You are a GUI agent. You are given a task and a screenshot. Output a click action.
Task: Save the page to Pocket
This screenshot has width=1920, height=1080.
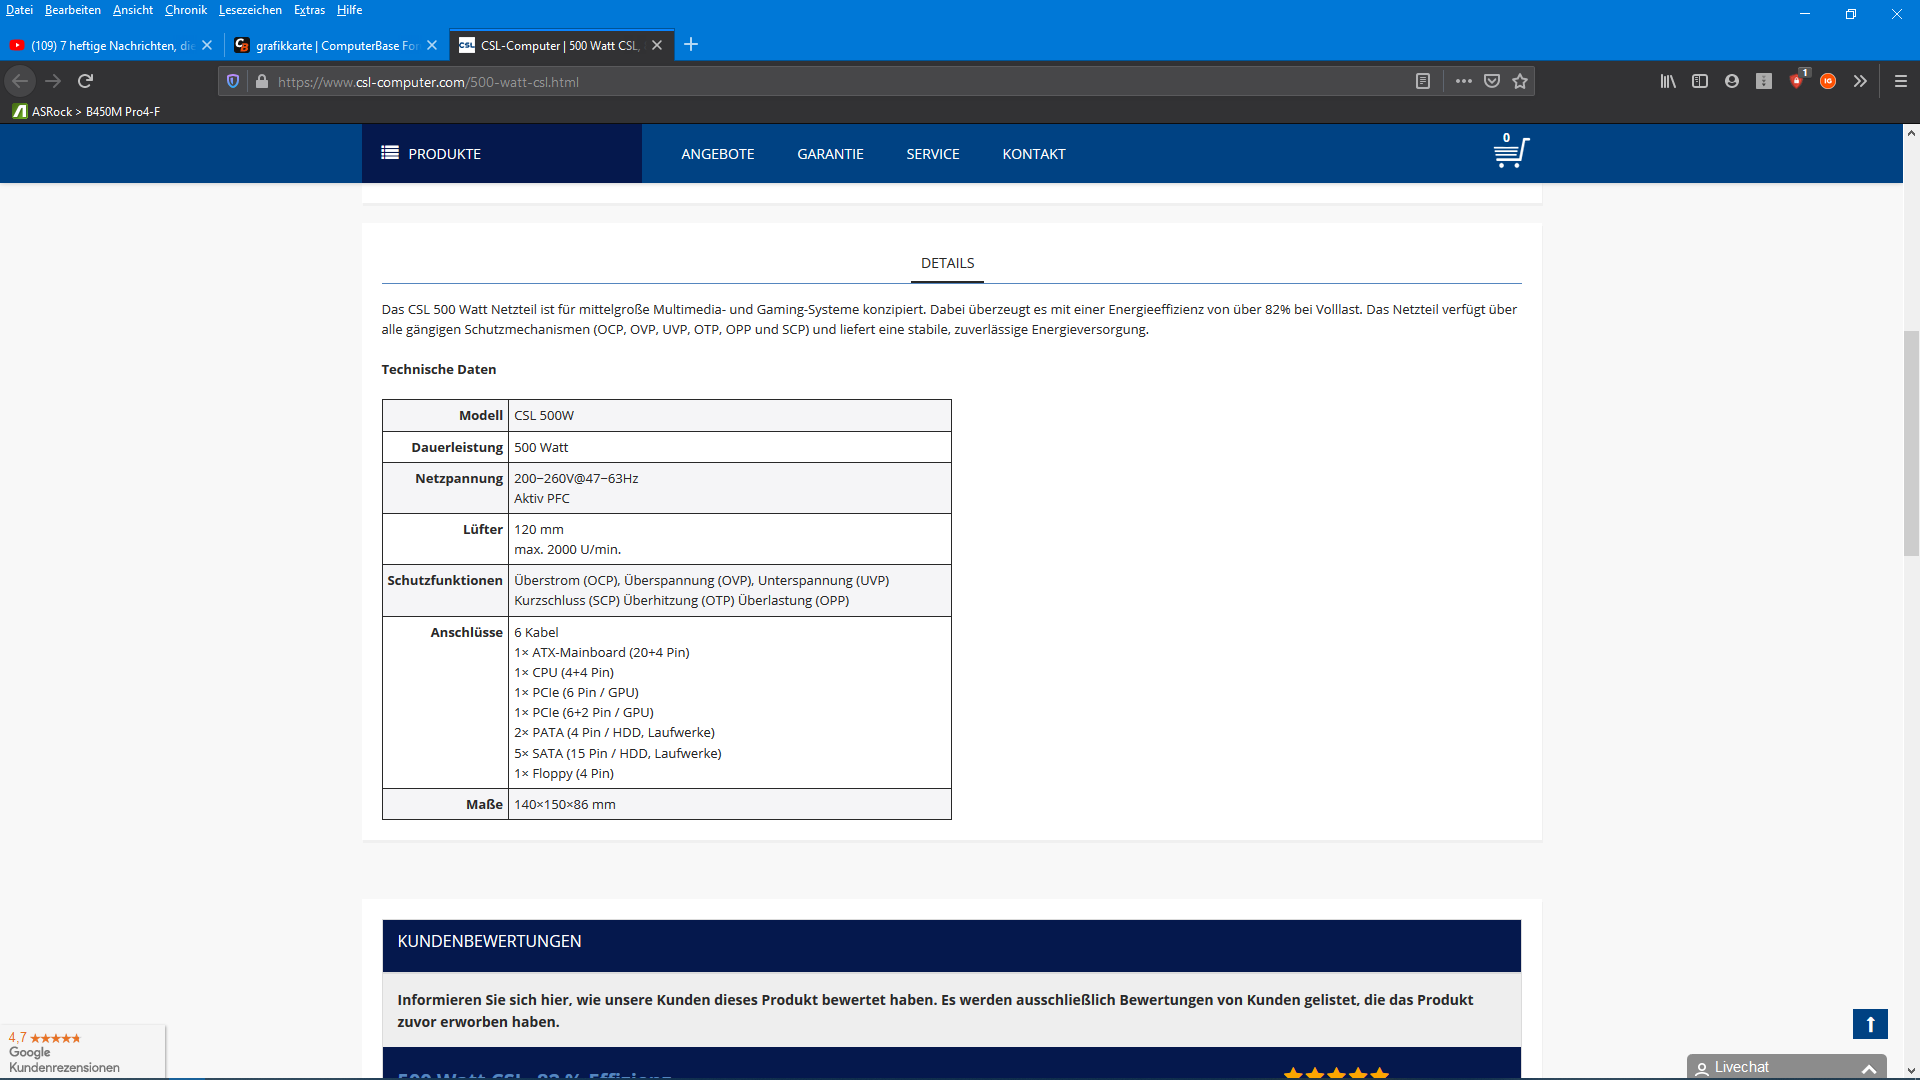[x=1491, y=81]
